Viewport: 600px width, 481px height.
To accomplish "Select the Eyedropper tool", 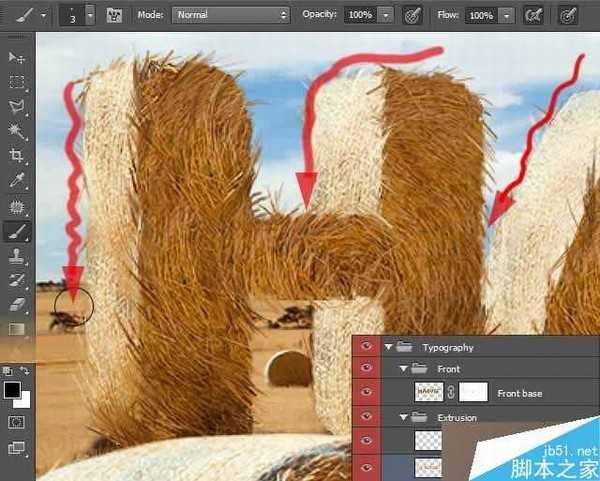I will click(17, 181).
